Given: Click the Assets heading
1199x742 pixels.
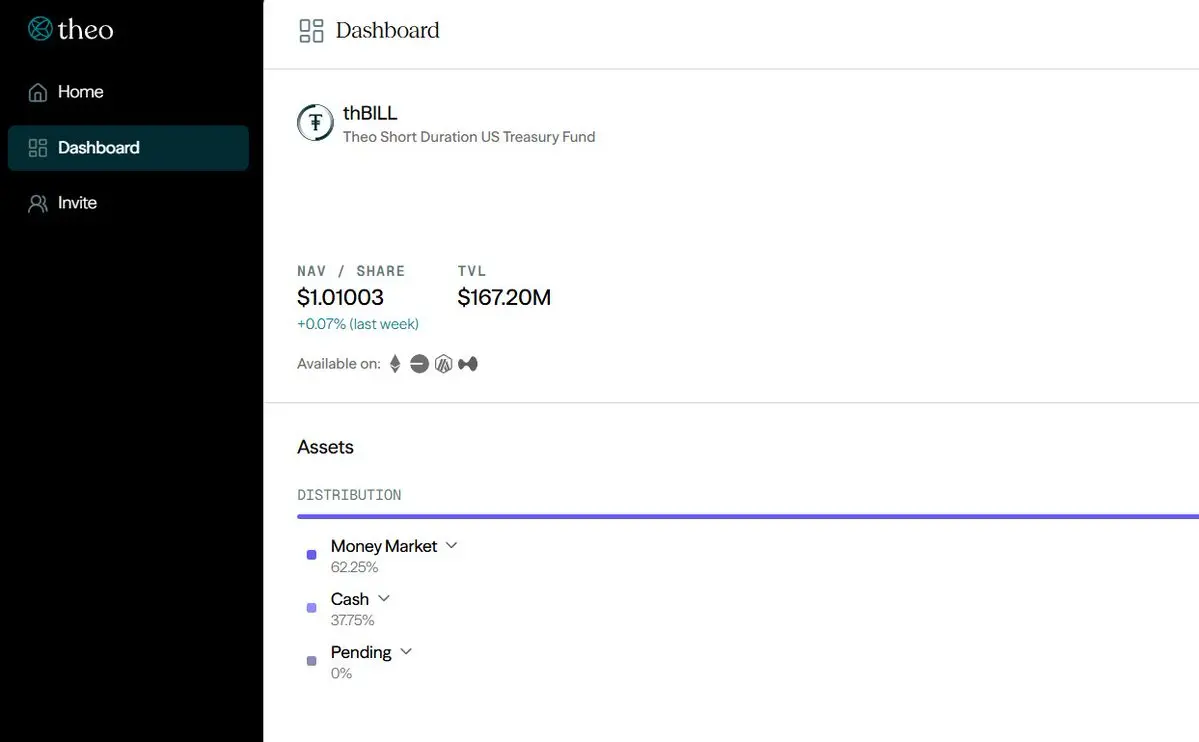Looking at the screenshot, I should click(326, 447).
